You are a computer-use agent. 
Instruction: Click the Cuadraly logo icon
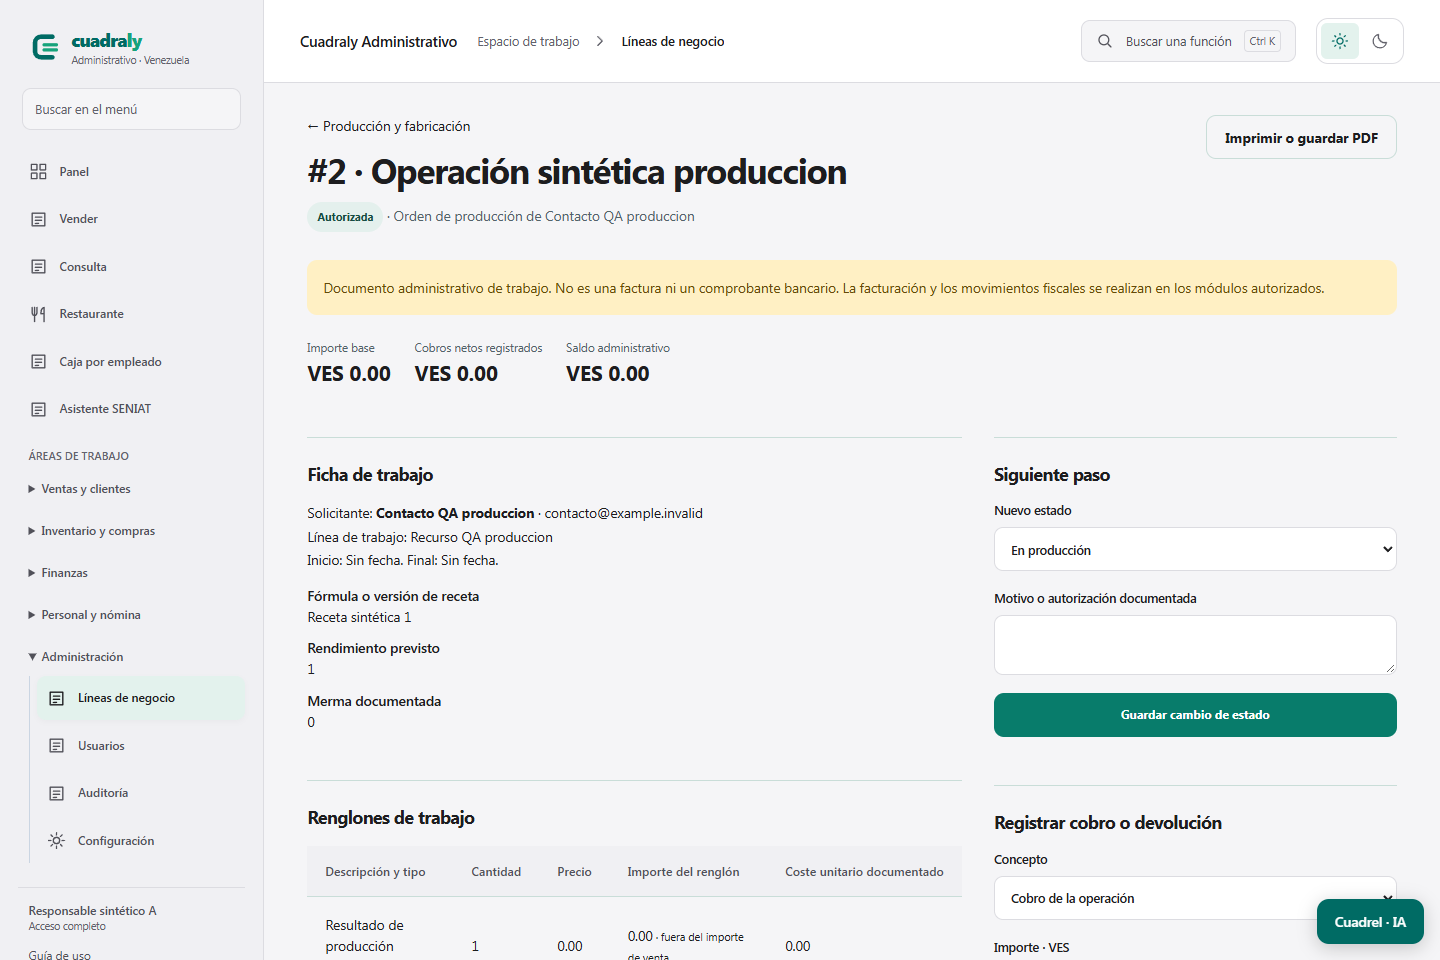click(46, 47)
